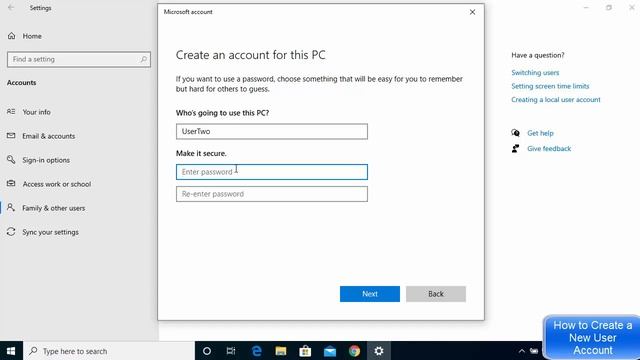Open the Windows Start menu
640x360 pixels.
[x=11, y=351]
